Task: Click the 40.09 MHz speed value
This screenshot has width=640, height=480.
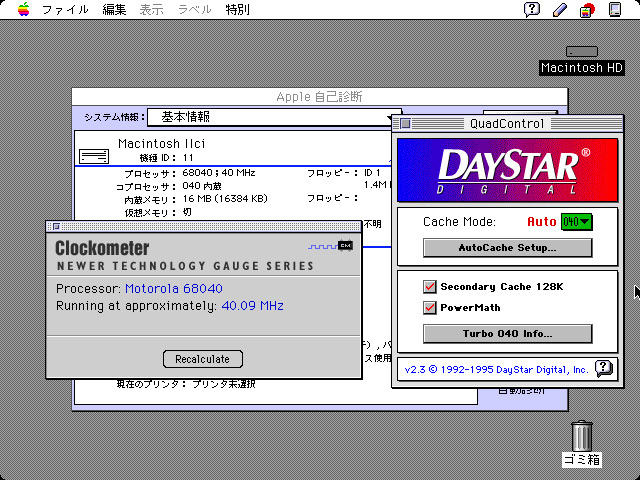Action: 253,306
